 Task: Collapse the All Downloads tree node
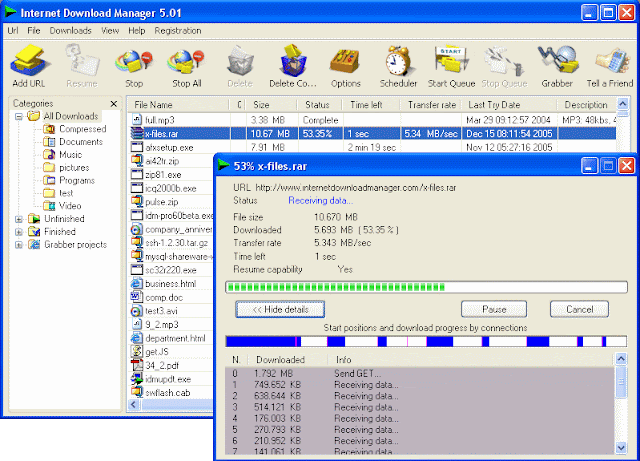(x=19, y=117)
